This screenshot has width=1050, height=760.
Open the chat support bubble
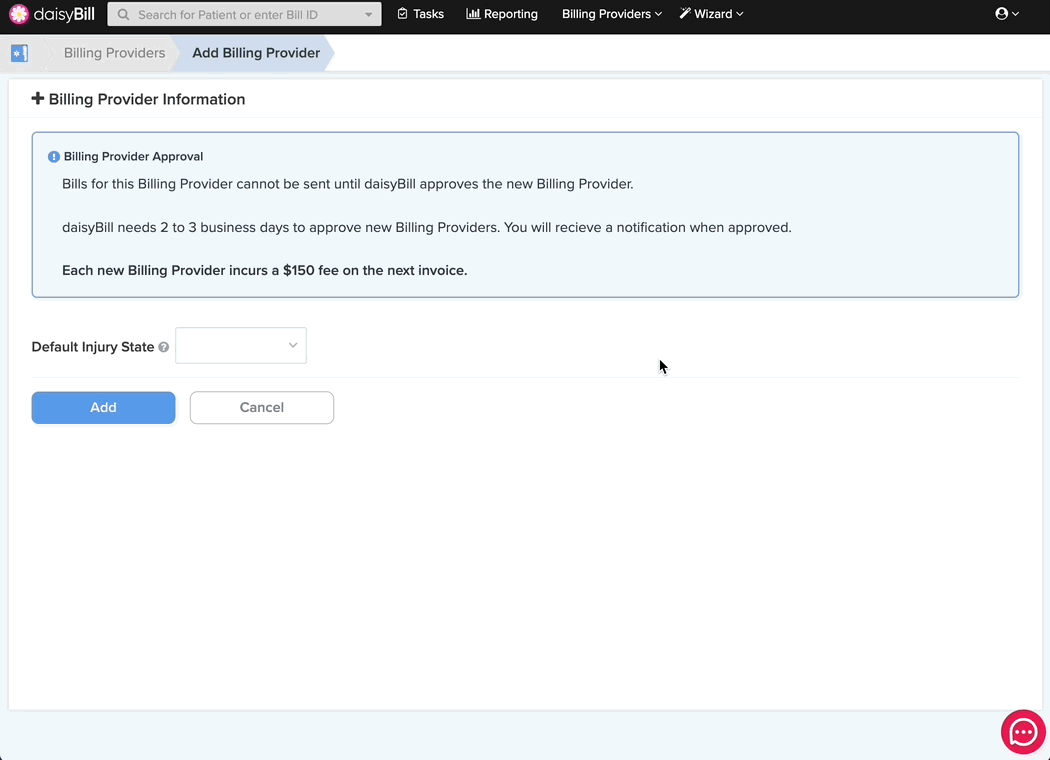click(x=1023, y=733)
